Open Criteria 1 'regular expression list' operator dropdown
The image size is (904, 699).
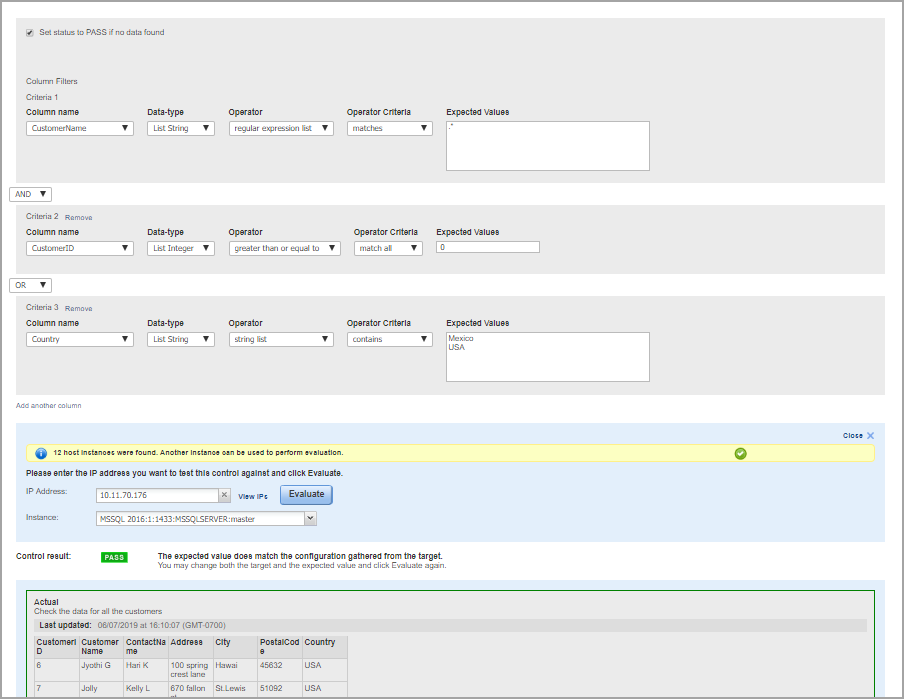281,128
